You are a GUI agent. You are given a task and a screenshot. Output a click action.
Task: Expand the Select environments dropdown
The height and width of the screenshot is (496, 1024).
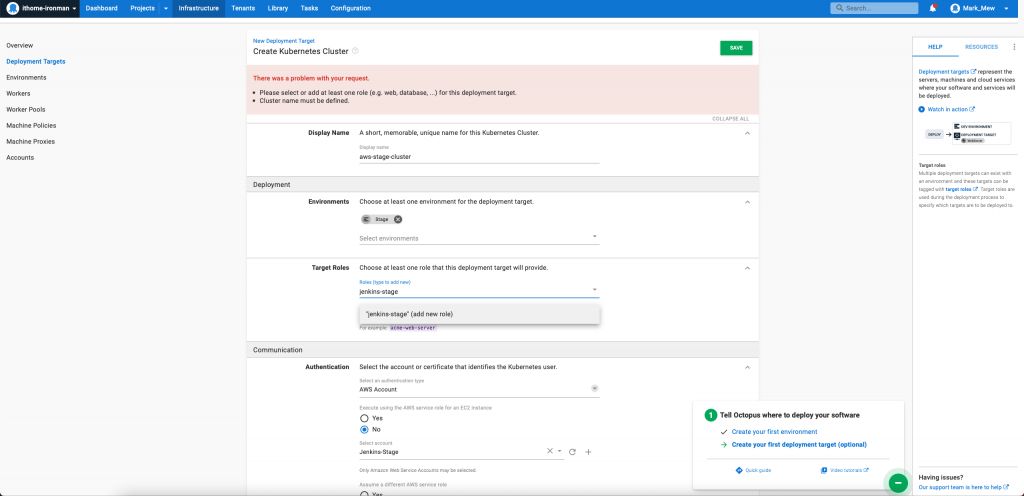[594, 238]
